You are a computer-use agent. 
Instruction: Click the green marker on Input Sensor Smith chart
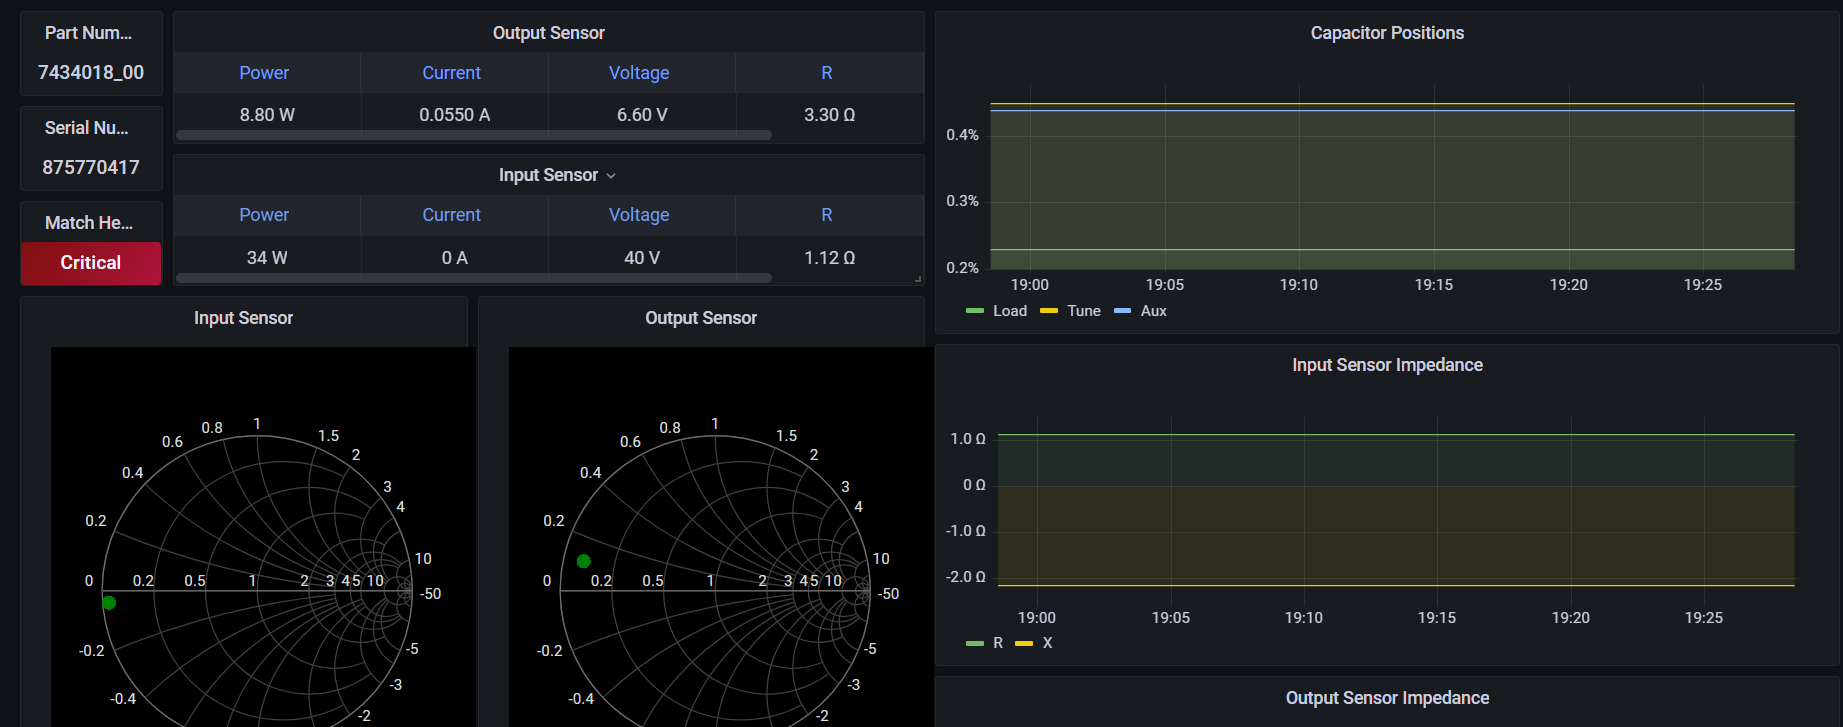[x=109, y=603]
